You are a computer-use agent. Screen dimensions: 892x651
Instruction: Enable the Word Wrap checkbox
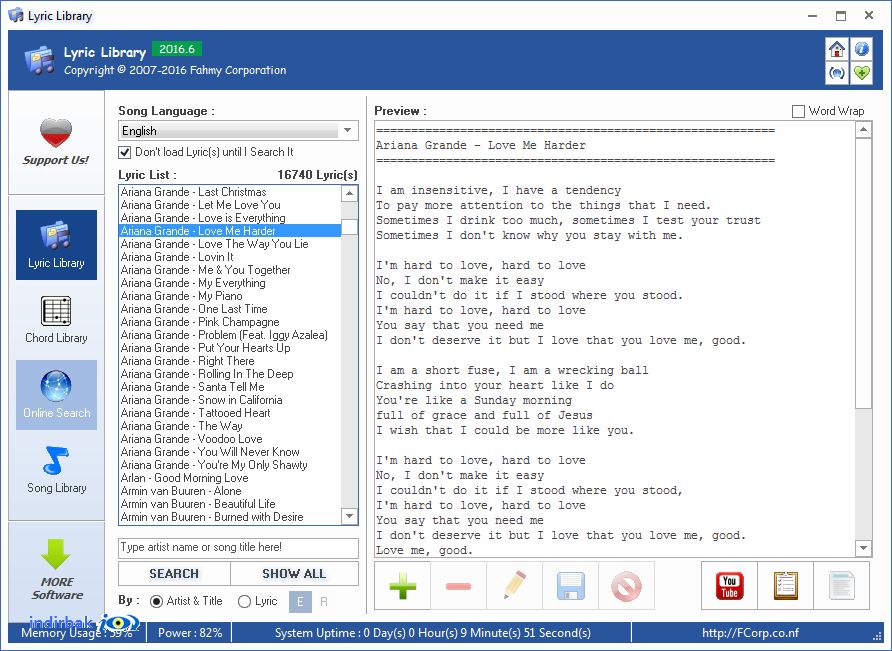[798, 111]
